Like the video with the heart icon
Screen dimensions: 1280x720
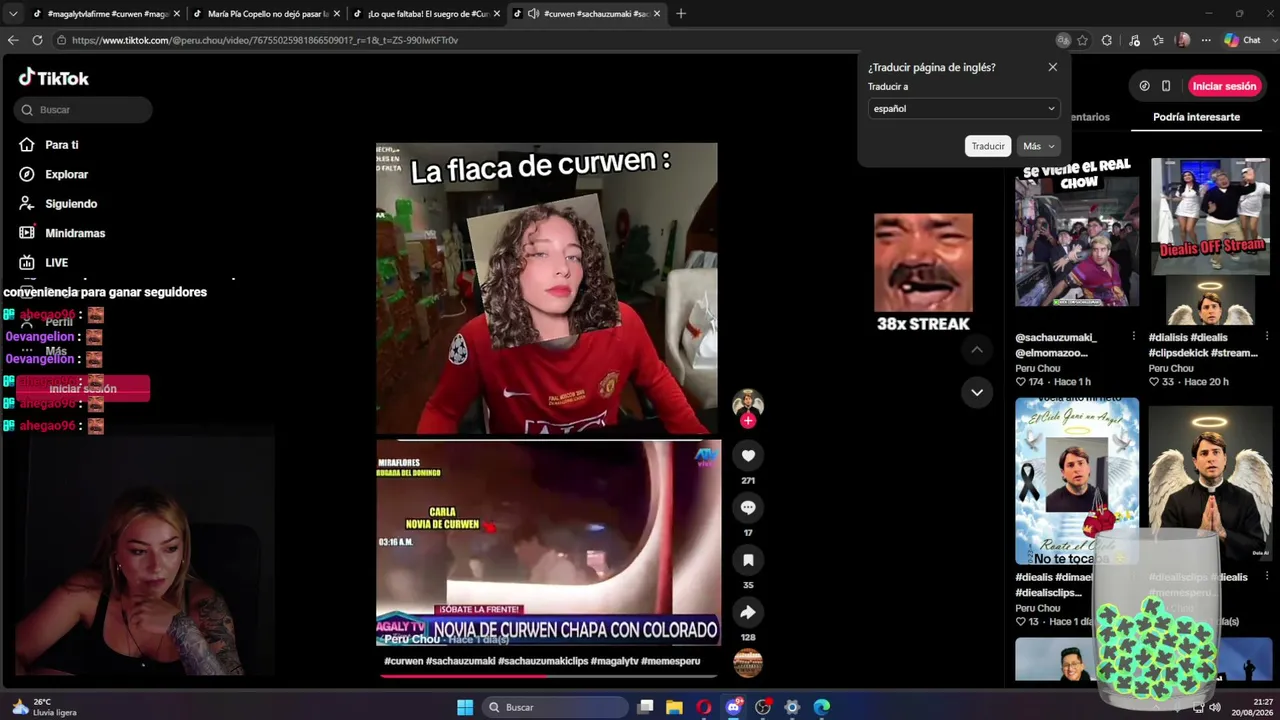click(x=748, y=456)
